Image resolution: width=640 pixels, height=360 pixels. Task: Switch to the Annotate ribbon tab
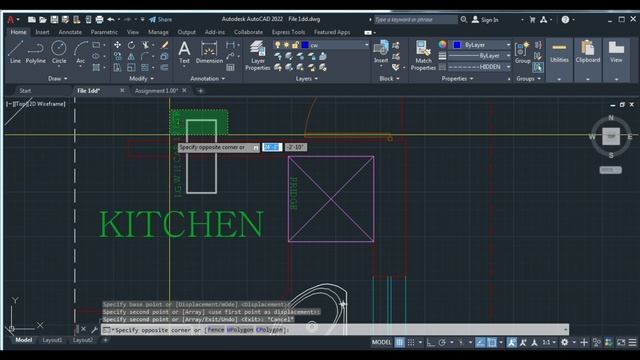pyautogui.click(x=70, y=32)
